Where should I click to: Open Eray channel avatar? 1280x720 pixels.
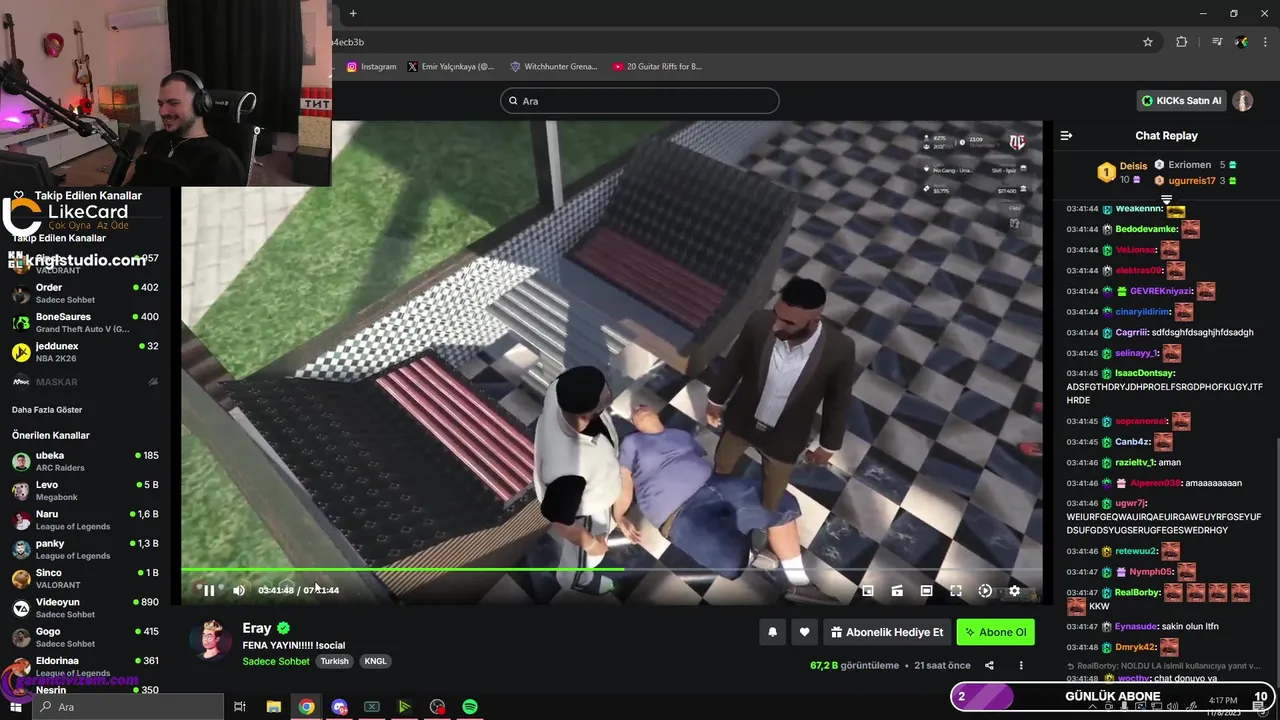click(210, 640)
